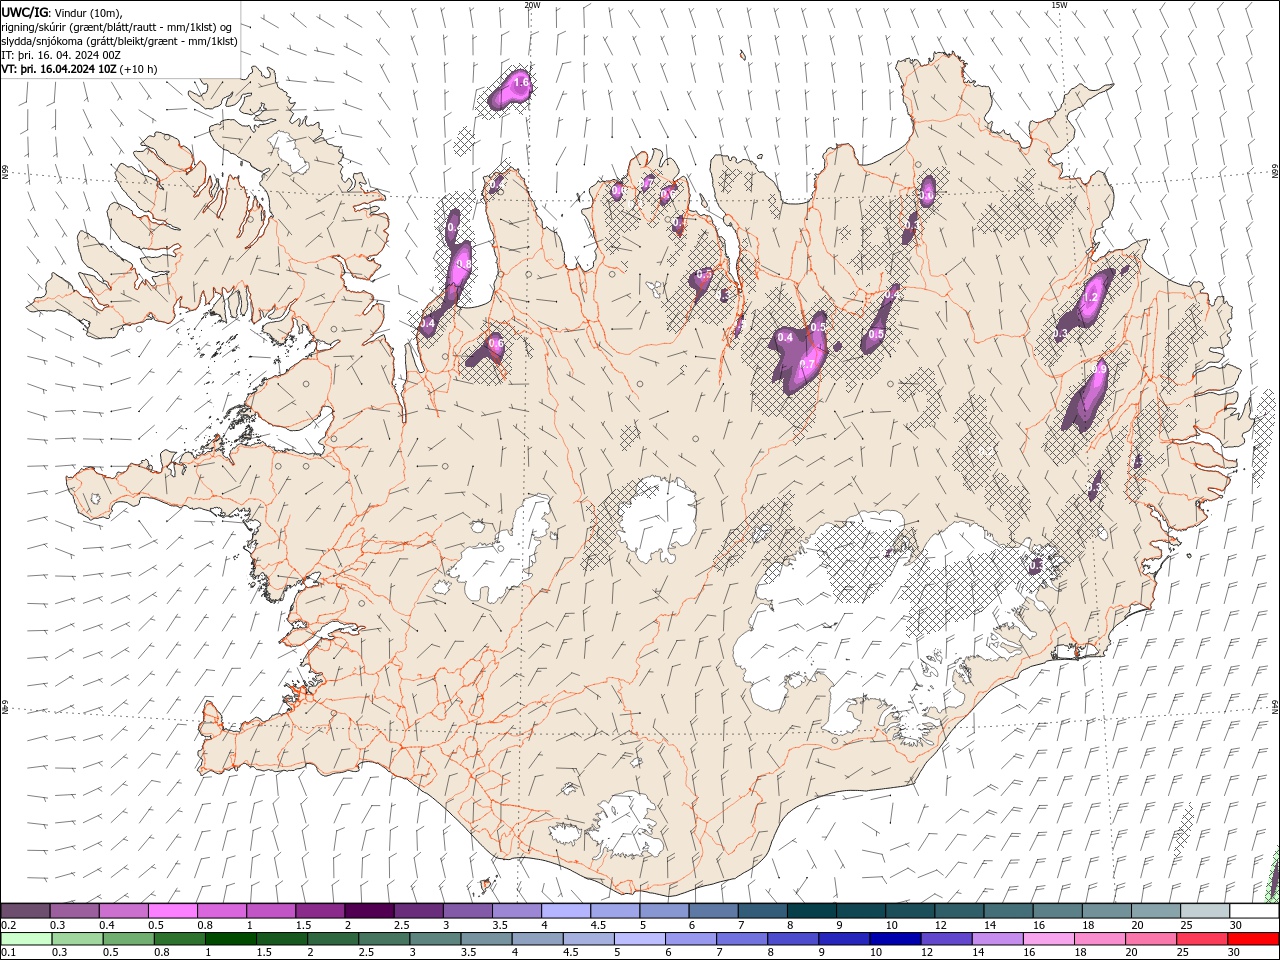Image resolution: width=1280 pixels, height=960 pixels.
Task: Click the dusky mauve 0.2 swatch in upper legend
Action: click(x=25, y=911)
